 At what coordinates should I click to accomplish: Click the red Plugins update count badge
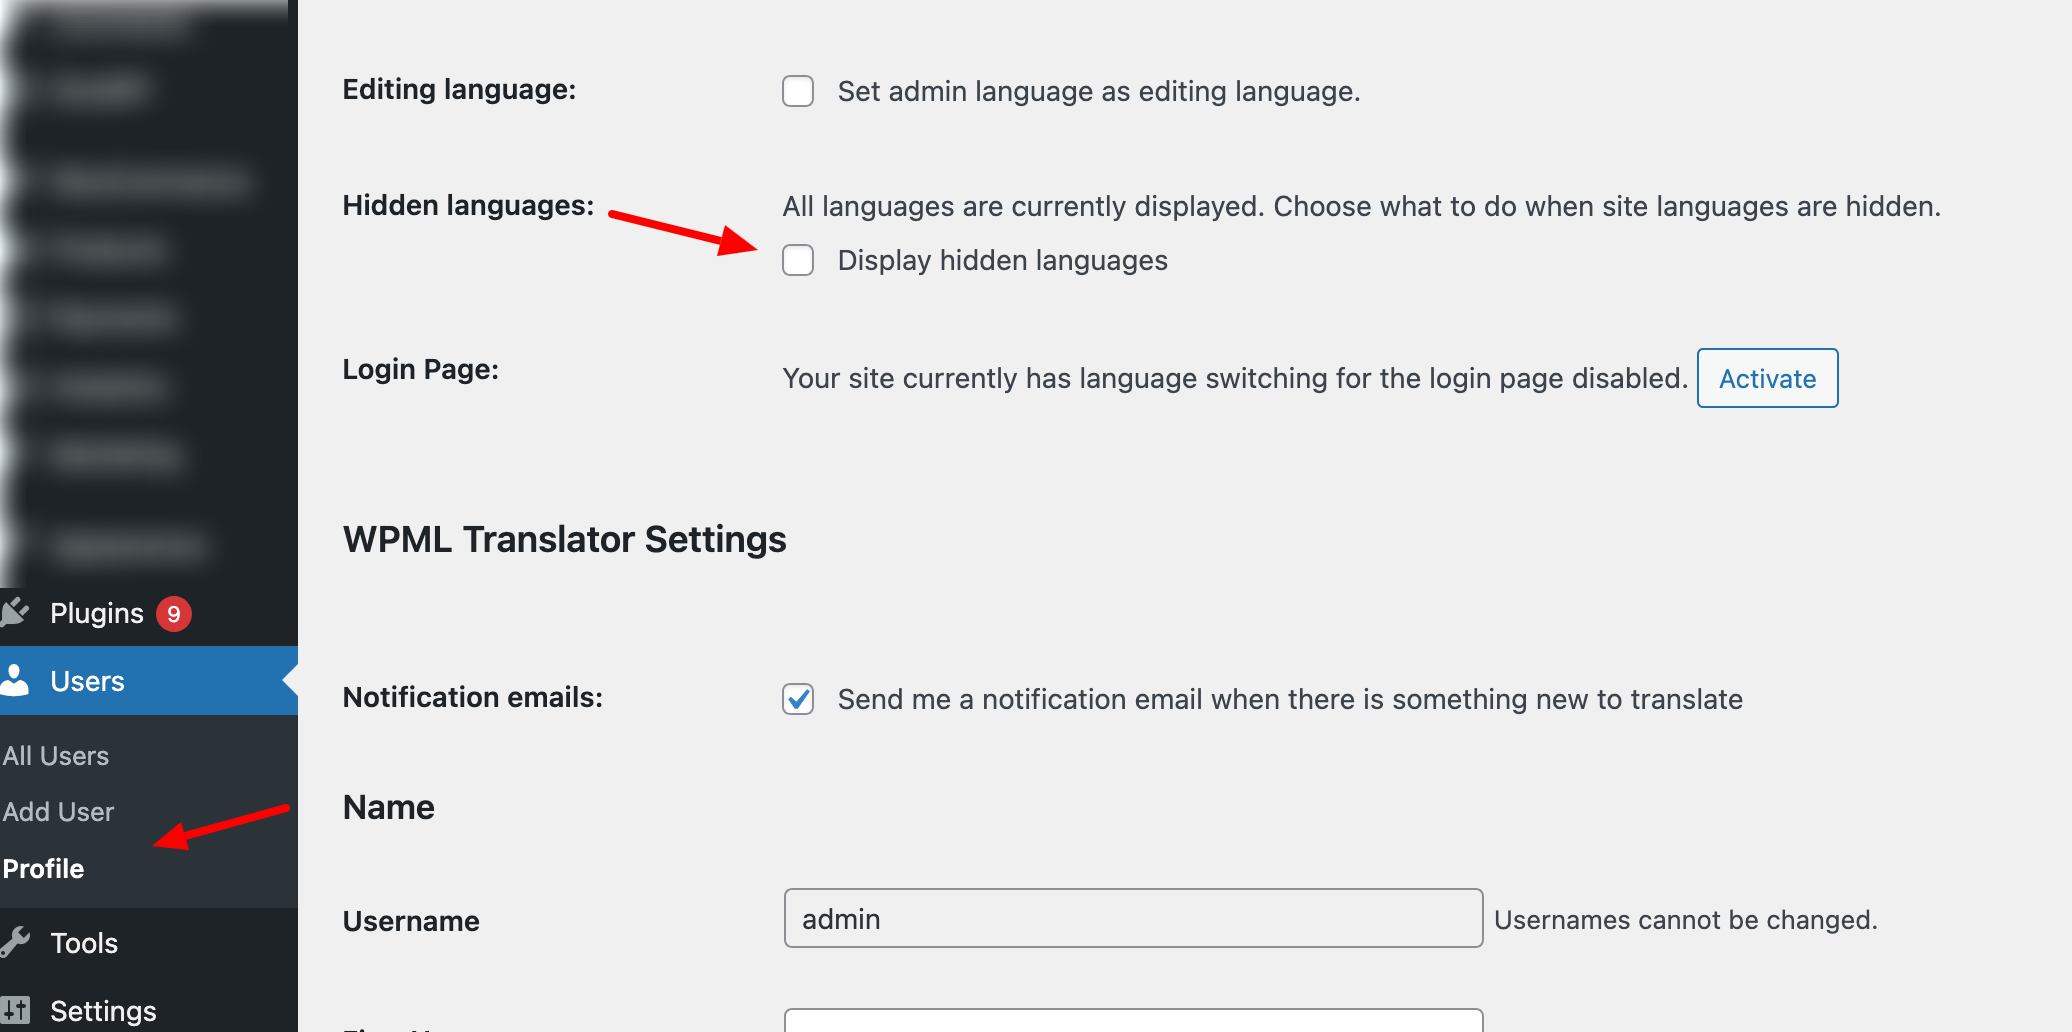(x=174, y=613)
